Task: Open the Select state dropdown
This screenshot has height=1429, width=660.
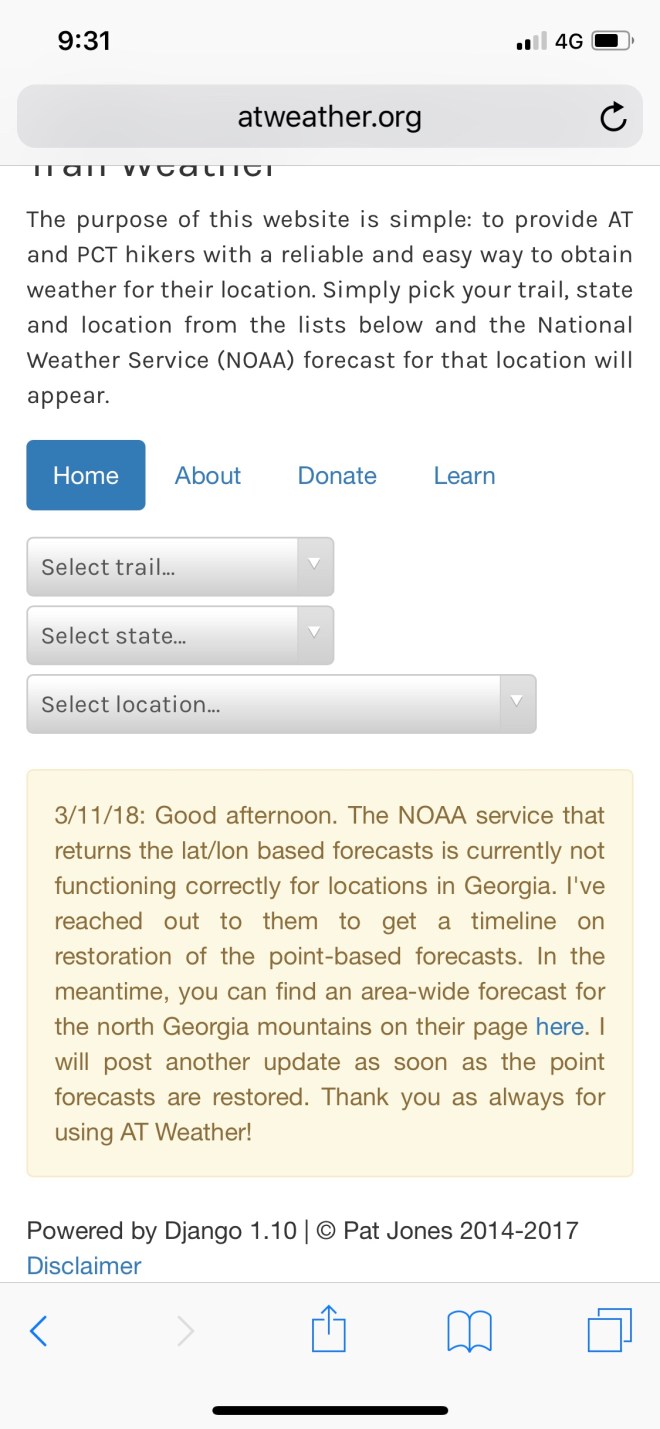Action: [180, 636]
